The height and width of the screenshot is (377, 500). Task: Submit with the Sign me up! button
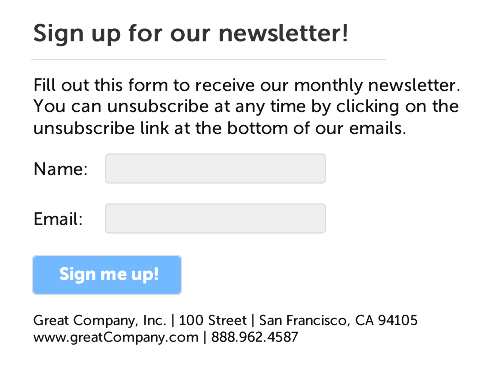(107, 275)
